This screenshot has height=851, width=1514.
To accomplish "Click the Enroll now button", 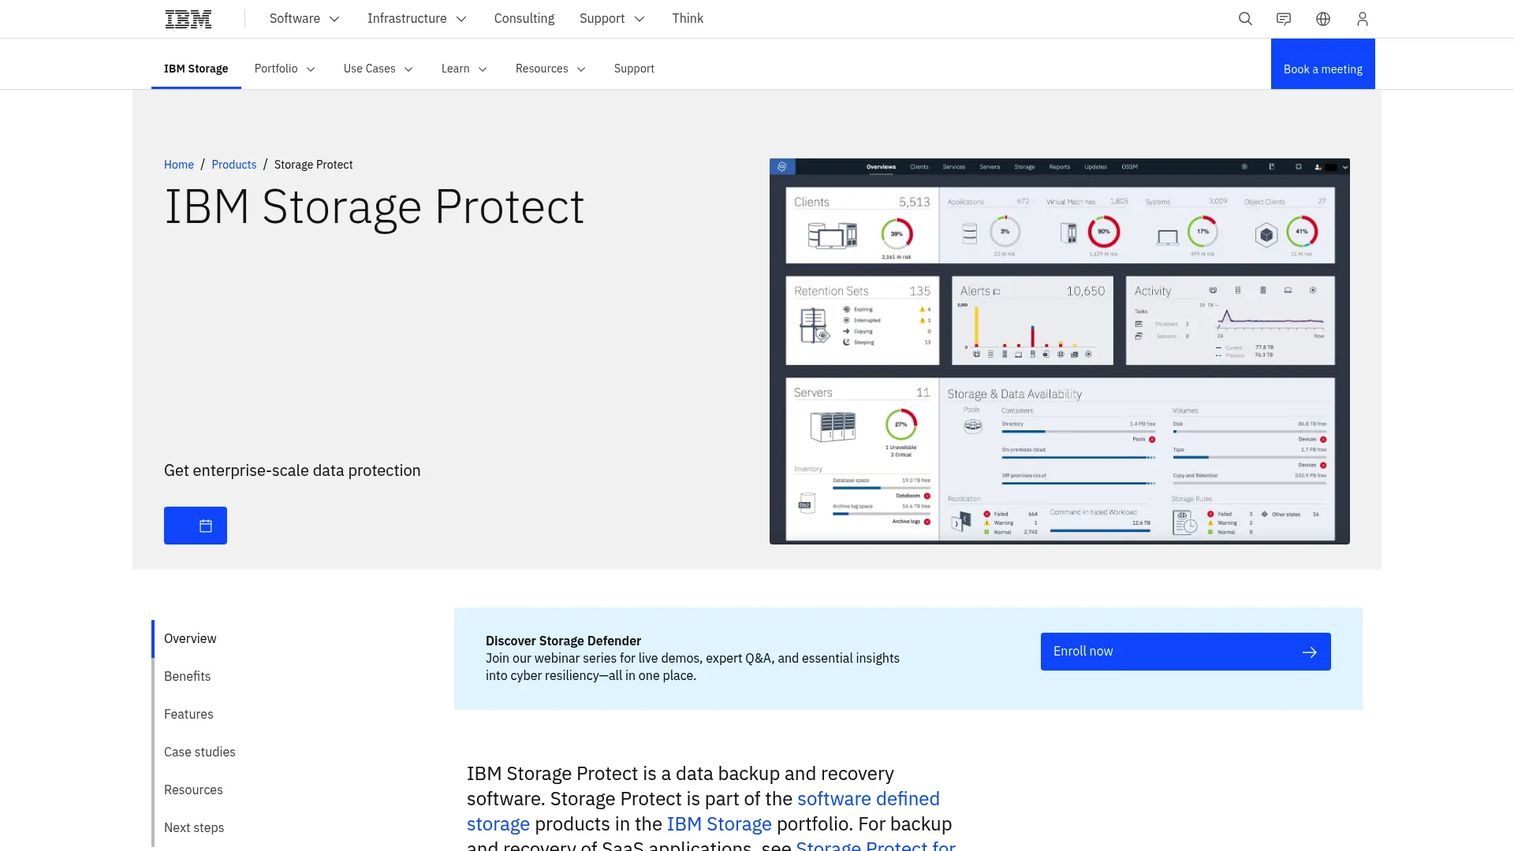I will point(1185,652).
